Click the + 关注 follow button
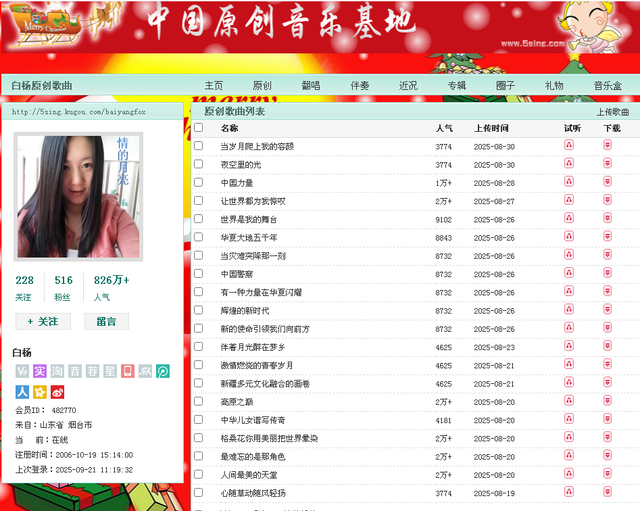 coord(43,321)
